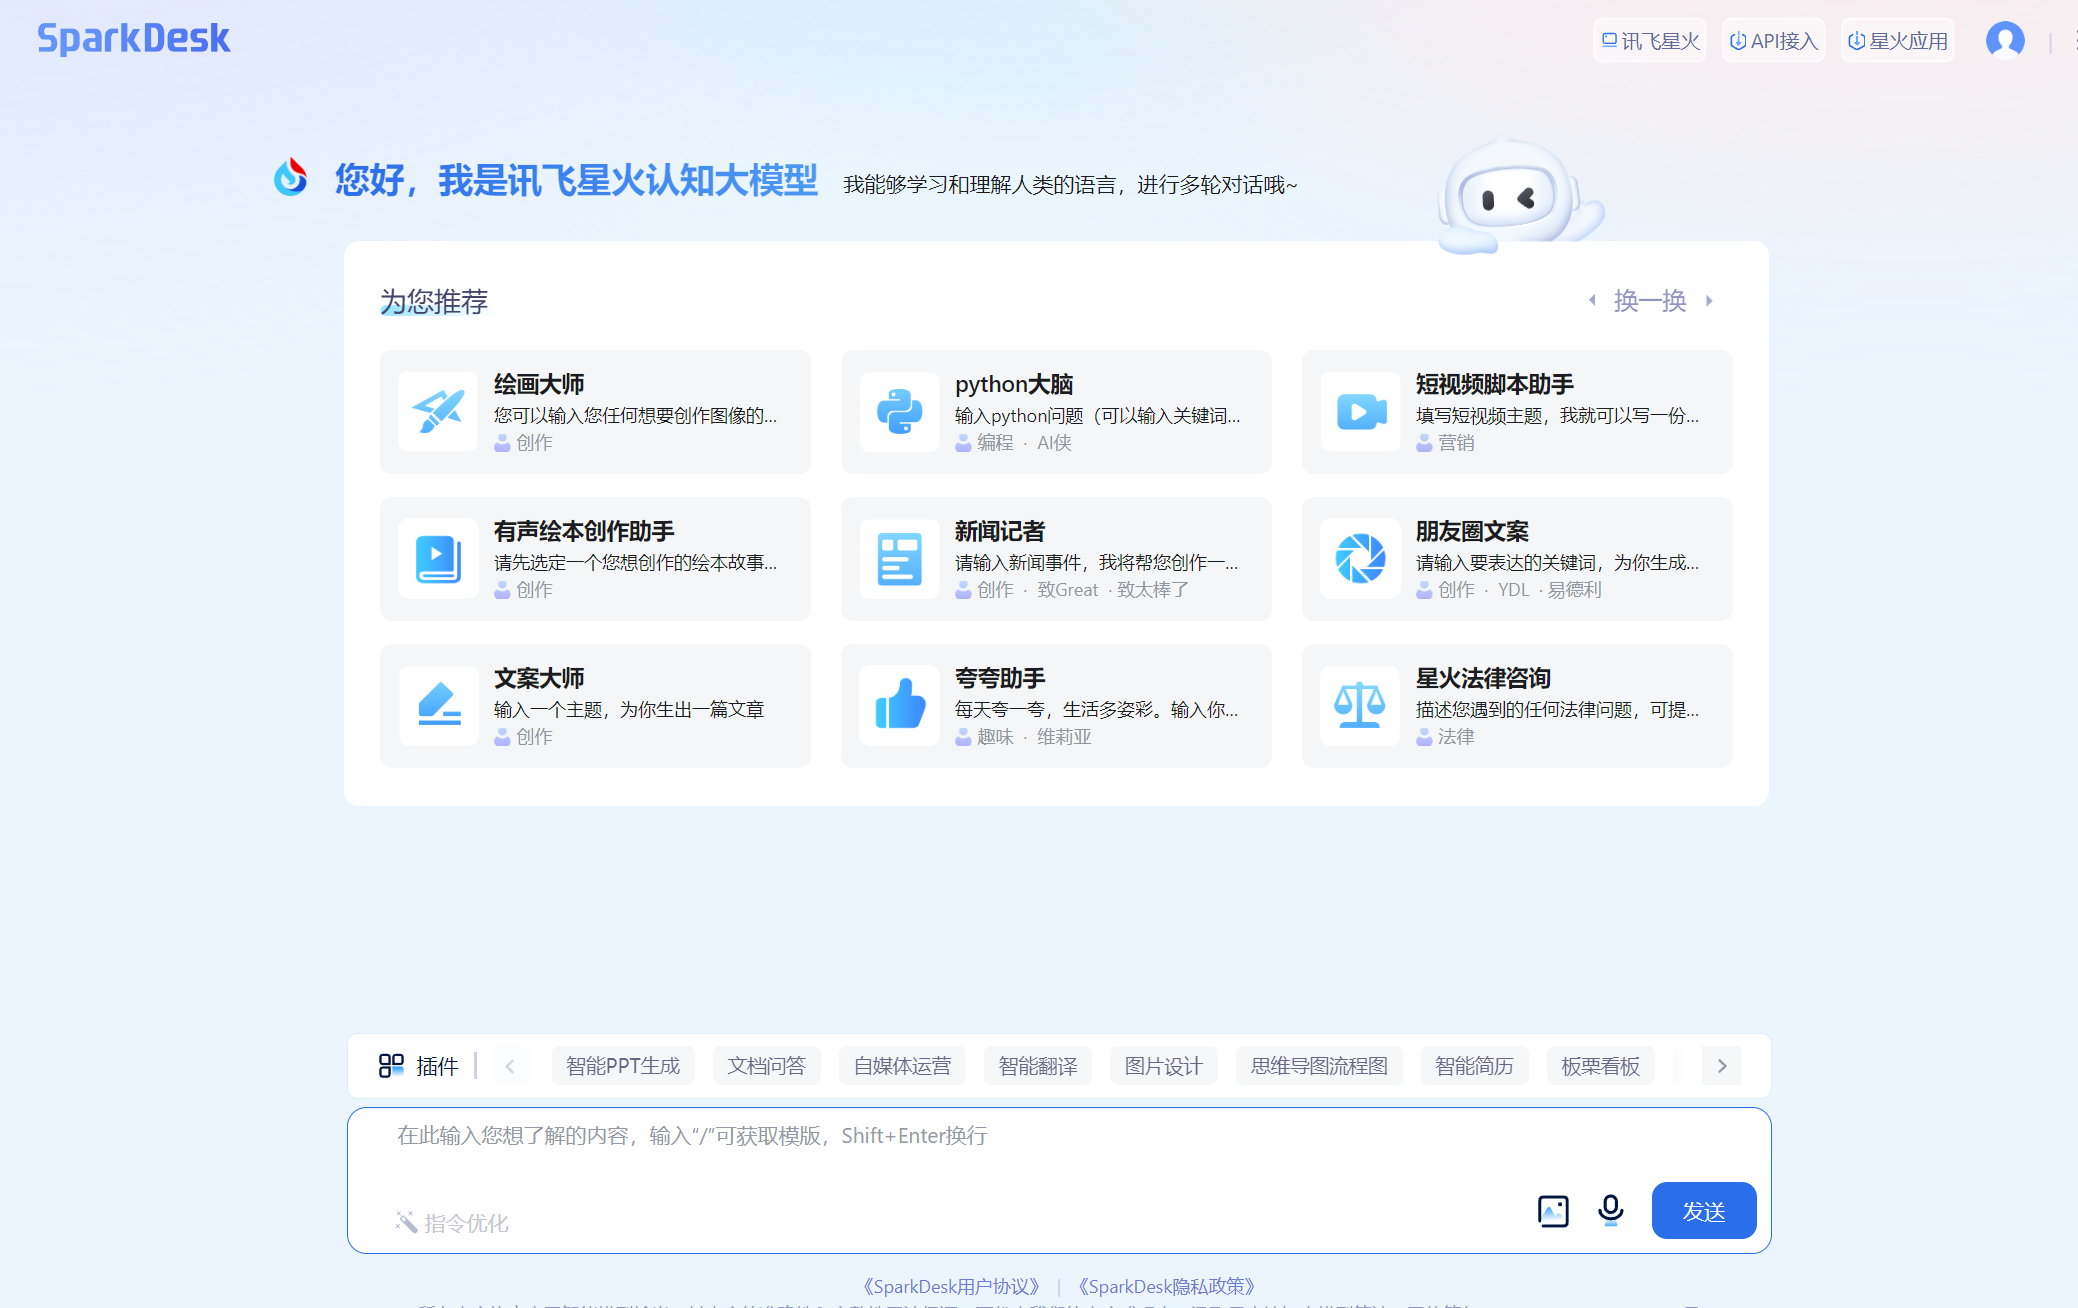Open the 短视频脚本助手 card title
This screenshot has height=1308, width=2078.
pos(1494,384)
